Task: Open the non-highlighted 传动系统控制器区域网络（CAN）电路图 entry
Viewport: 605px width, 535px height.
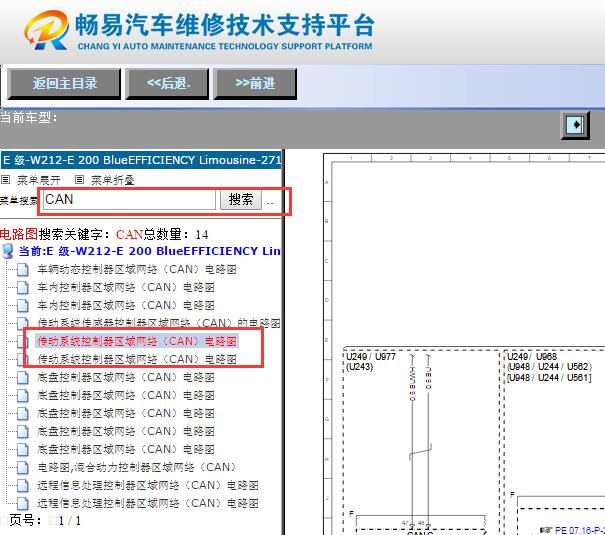Action: pyautogui.click(x=137, y=359)
